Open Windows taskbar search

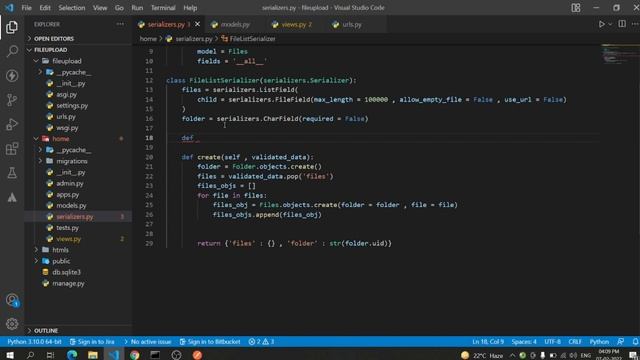coord(30,355)
